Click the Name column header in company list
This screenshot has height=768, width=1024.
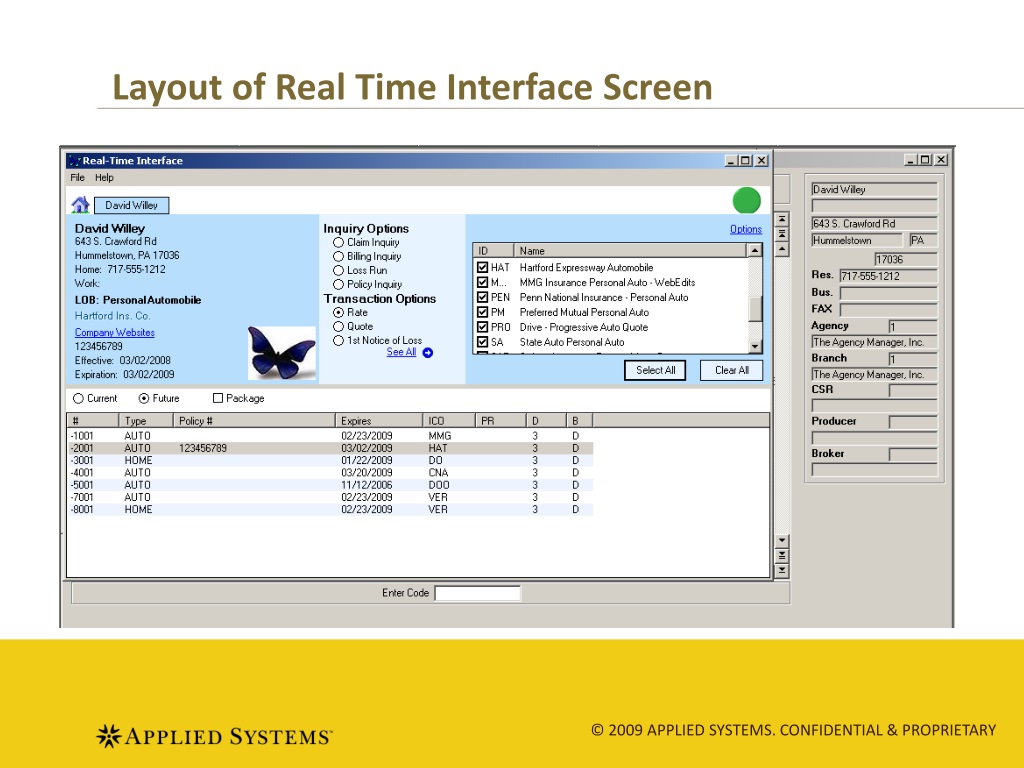click(630, 250)
